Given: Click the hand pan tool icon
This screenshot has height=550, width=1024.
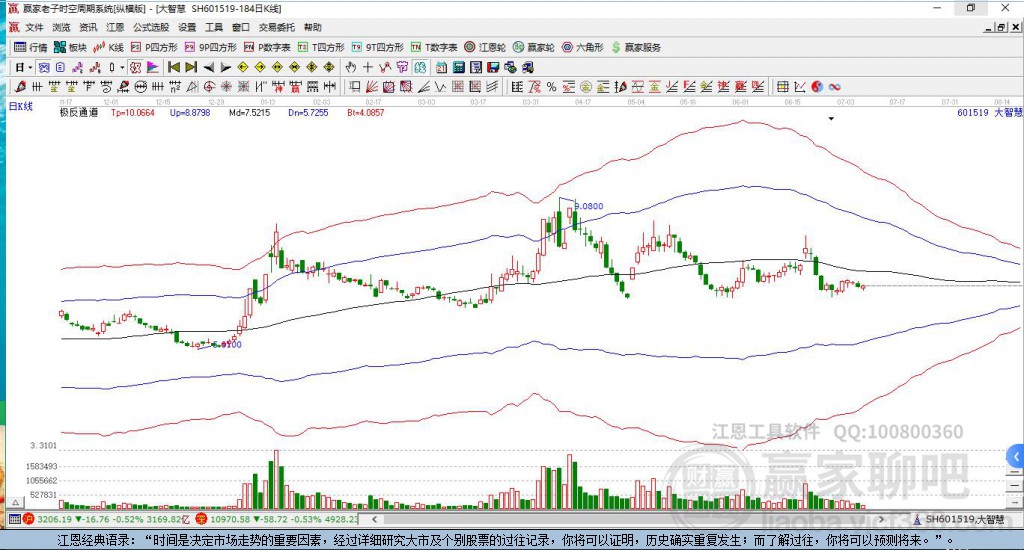Looking at the screenshot, I should pyautogui.click(x=351, y=67).
